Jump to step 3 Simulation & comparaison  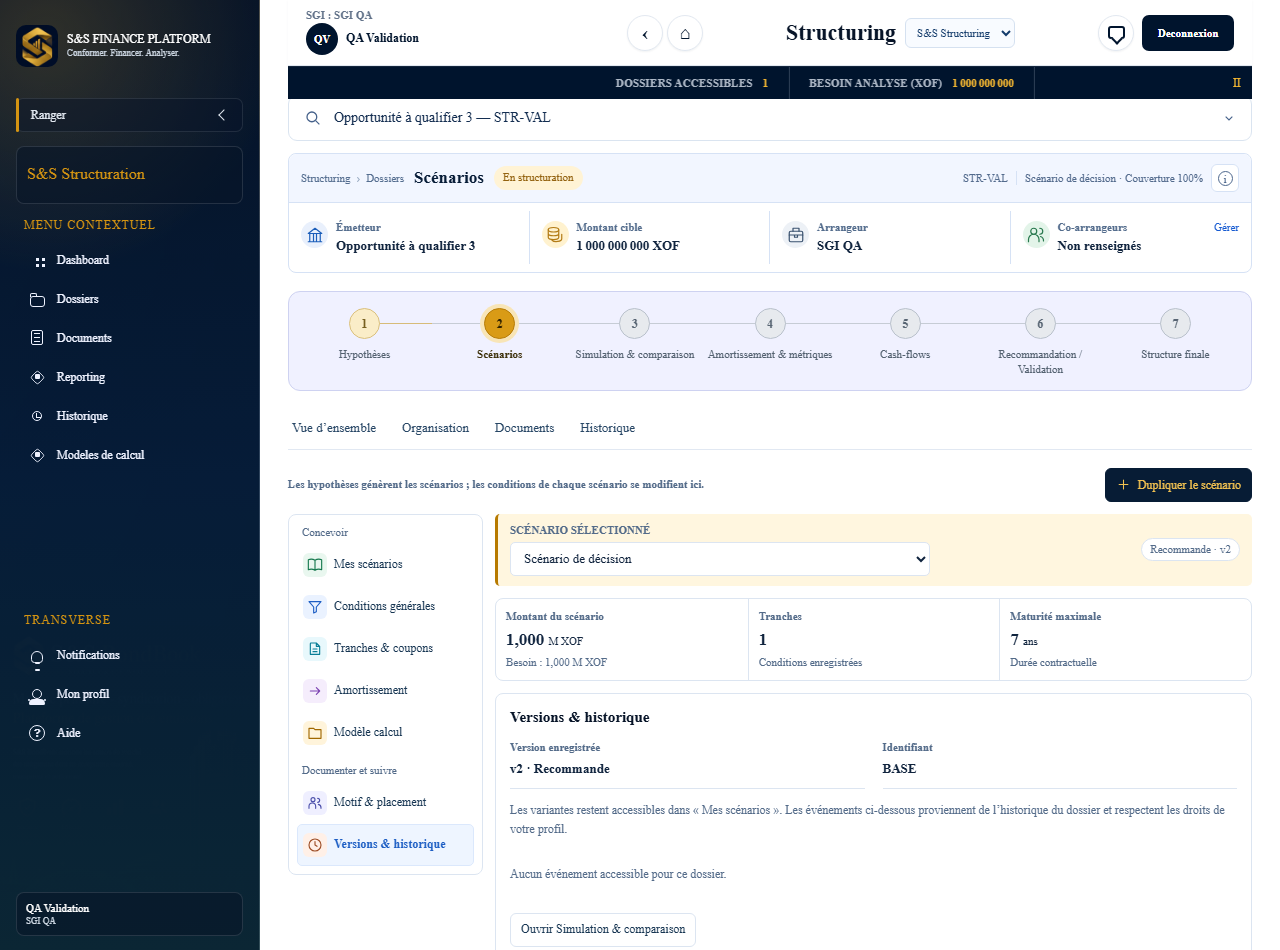point(634,324)
